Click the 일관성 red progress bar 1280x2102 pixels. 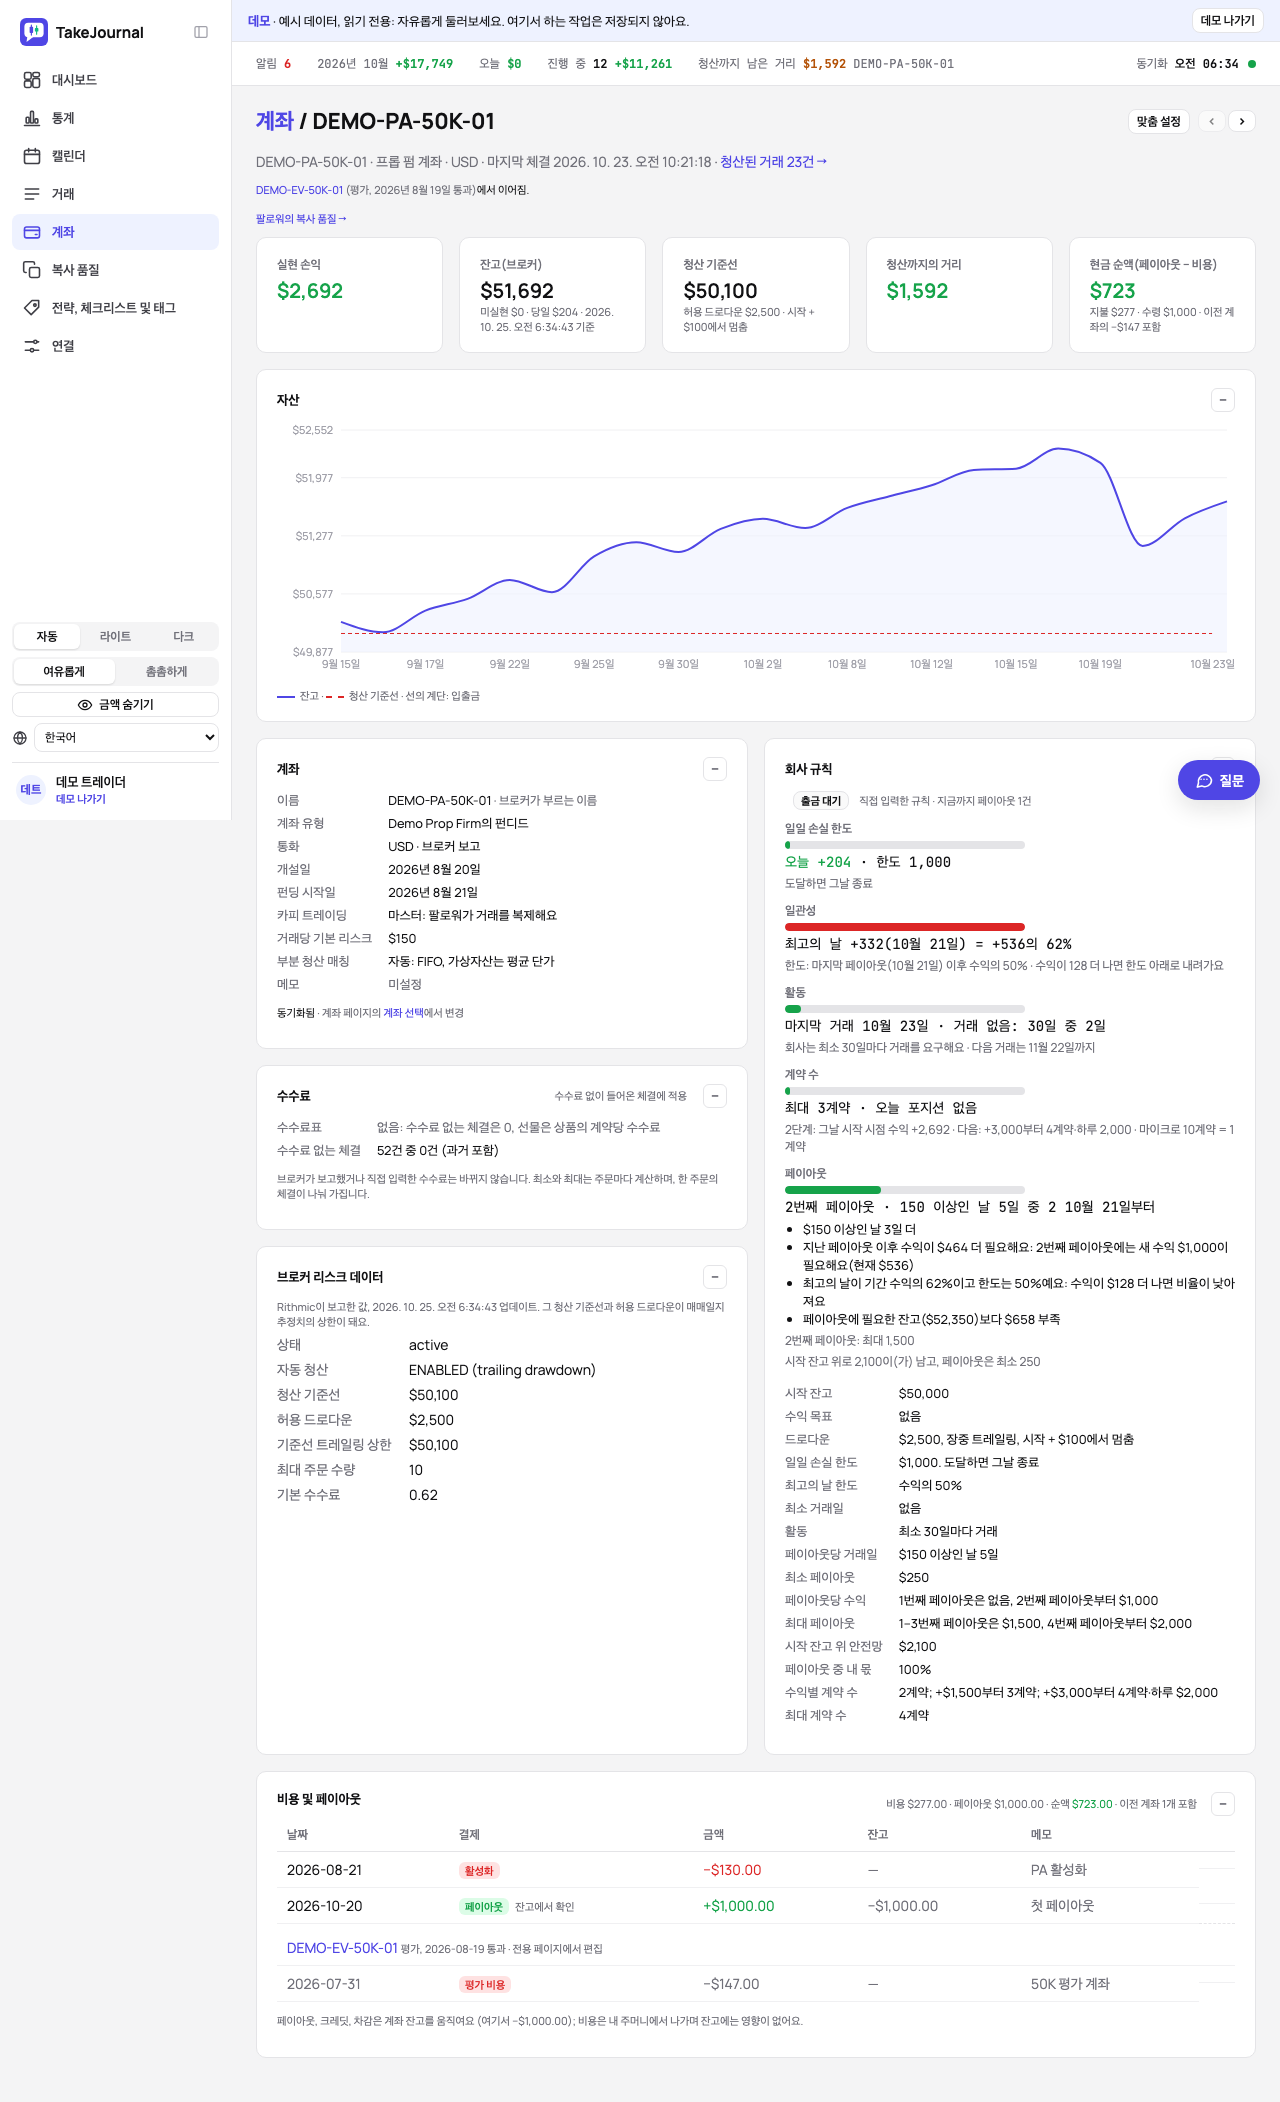905,927
